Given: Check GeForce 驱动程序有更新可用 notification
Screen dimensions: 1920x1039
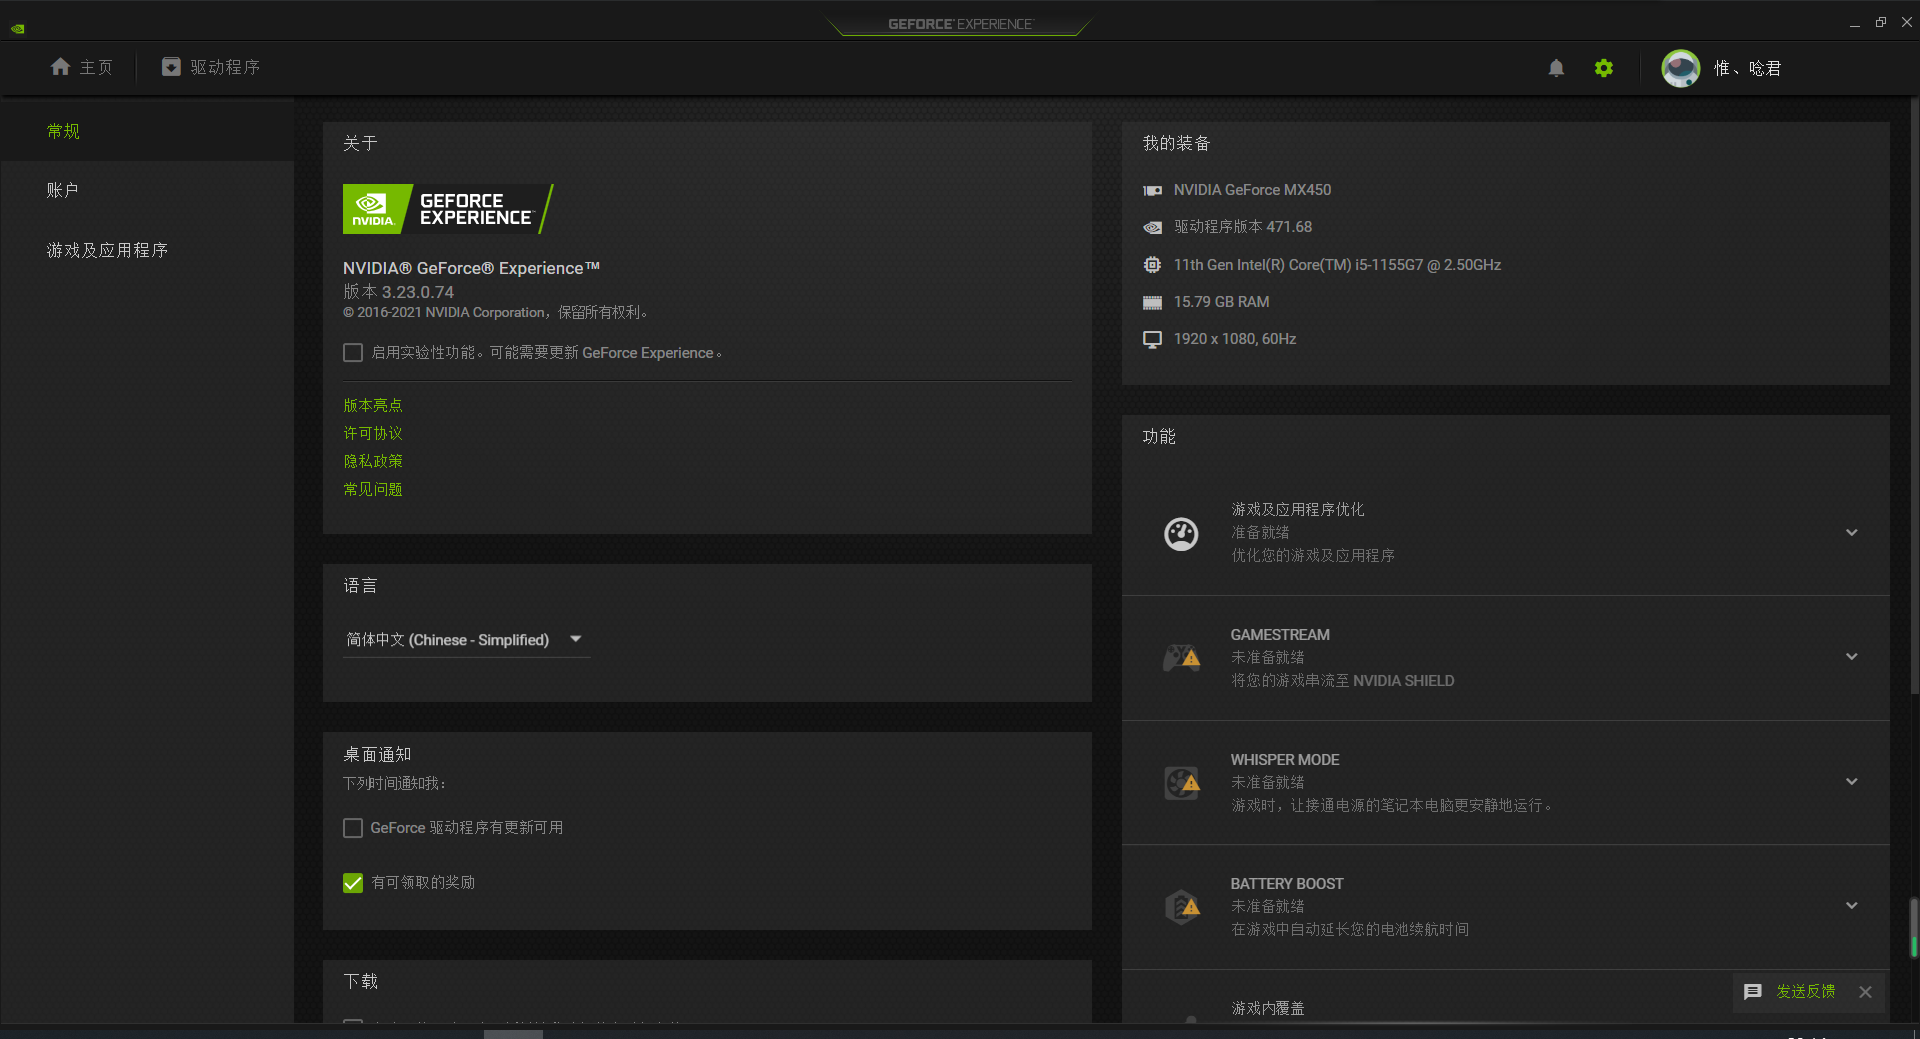Looking at the screenshot, I should pyautogui.click(x=353, y=828).
